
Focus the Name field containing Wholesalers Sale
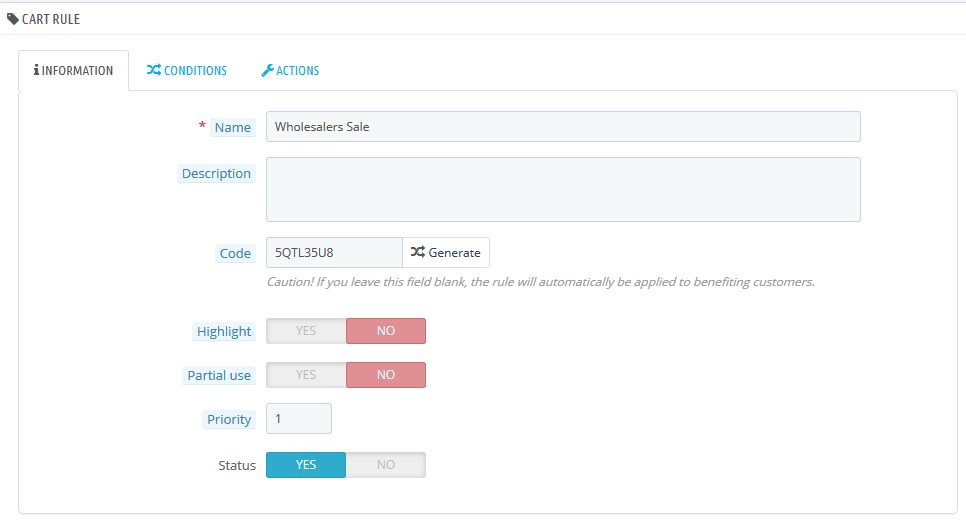click(x=562, y=127)
